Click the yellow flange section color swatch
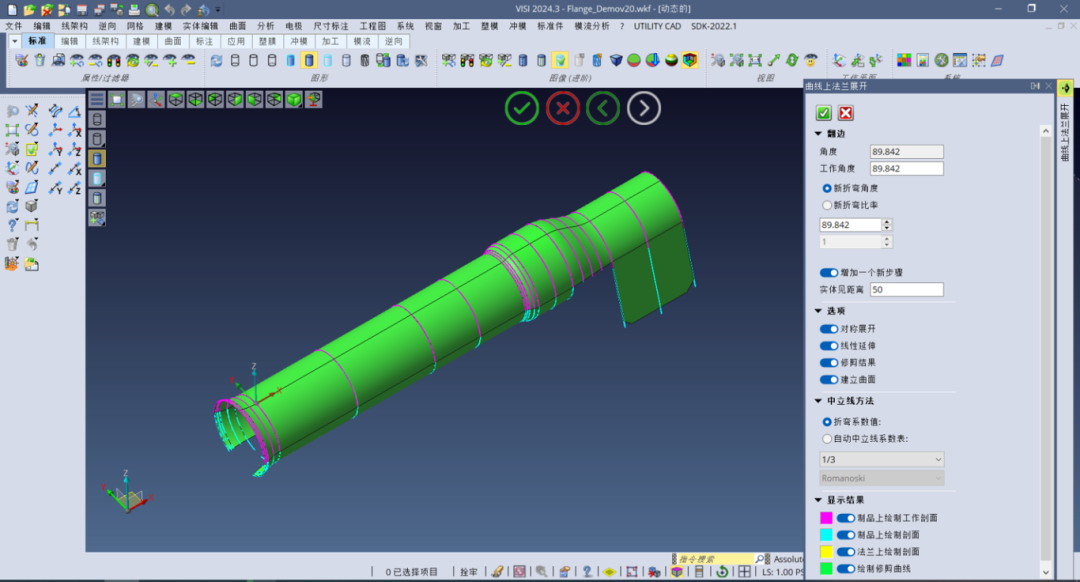 point(827,552)
